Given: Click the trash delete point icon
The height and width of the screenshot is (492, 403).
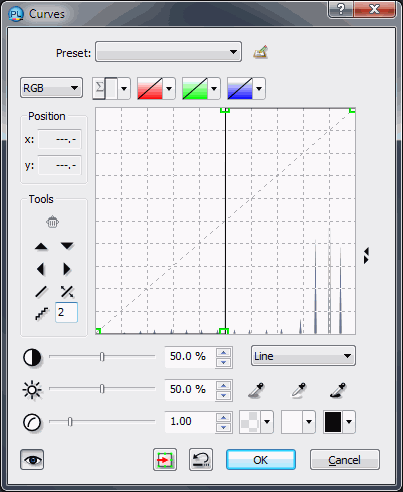Looking at the screenshot, I should 53,222.
